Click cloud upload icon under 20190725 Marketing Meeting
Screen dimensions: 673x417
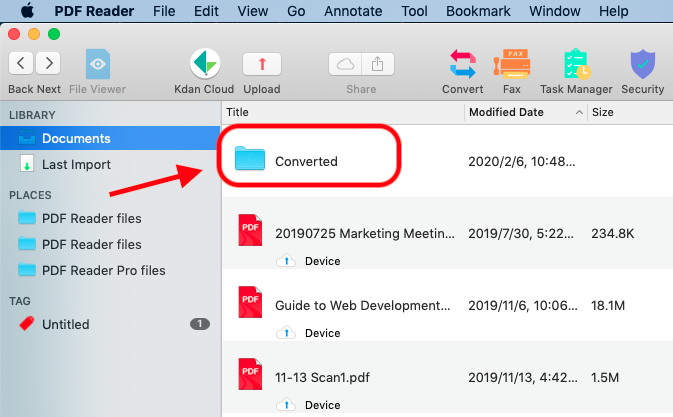click(x=286, y=260)
